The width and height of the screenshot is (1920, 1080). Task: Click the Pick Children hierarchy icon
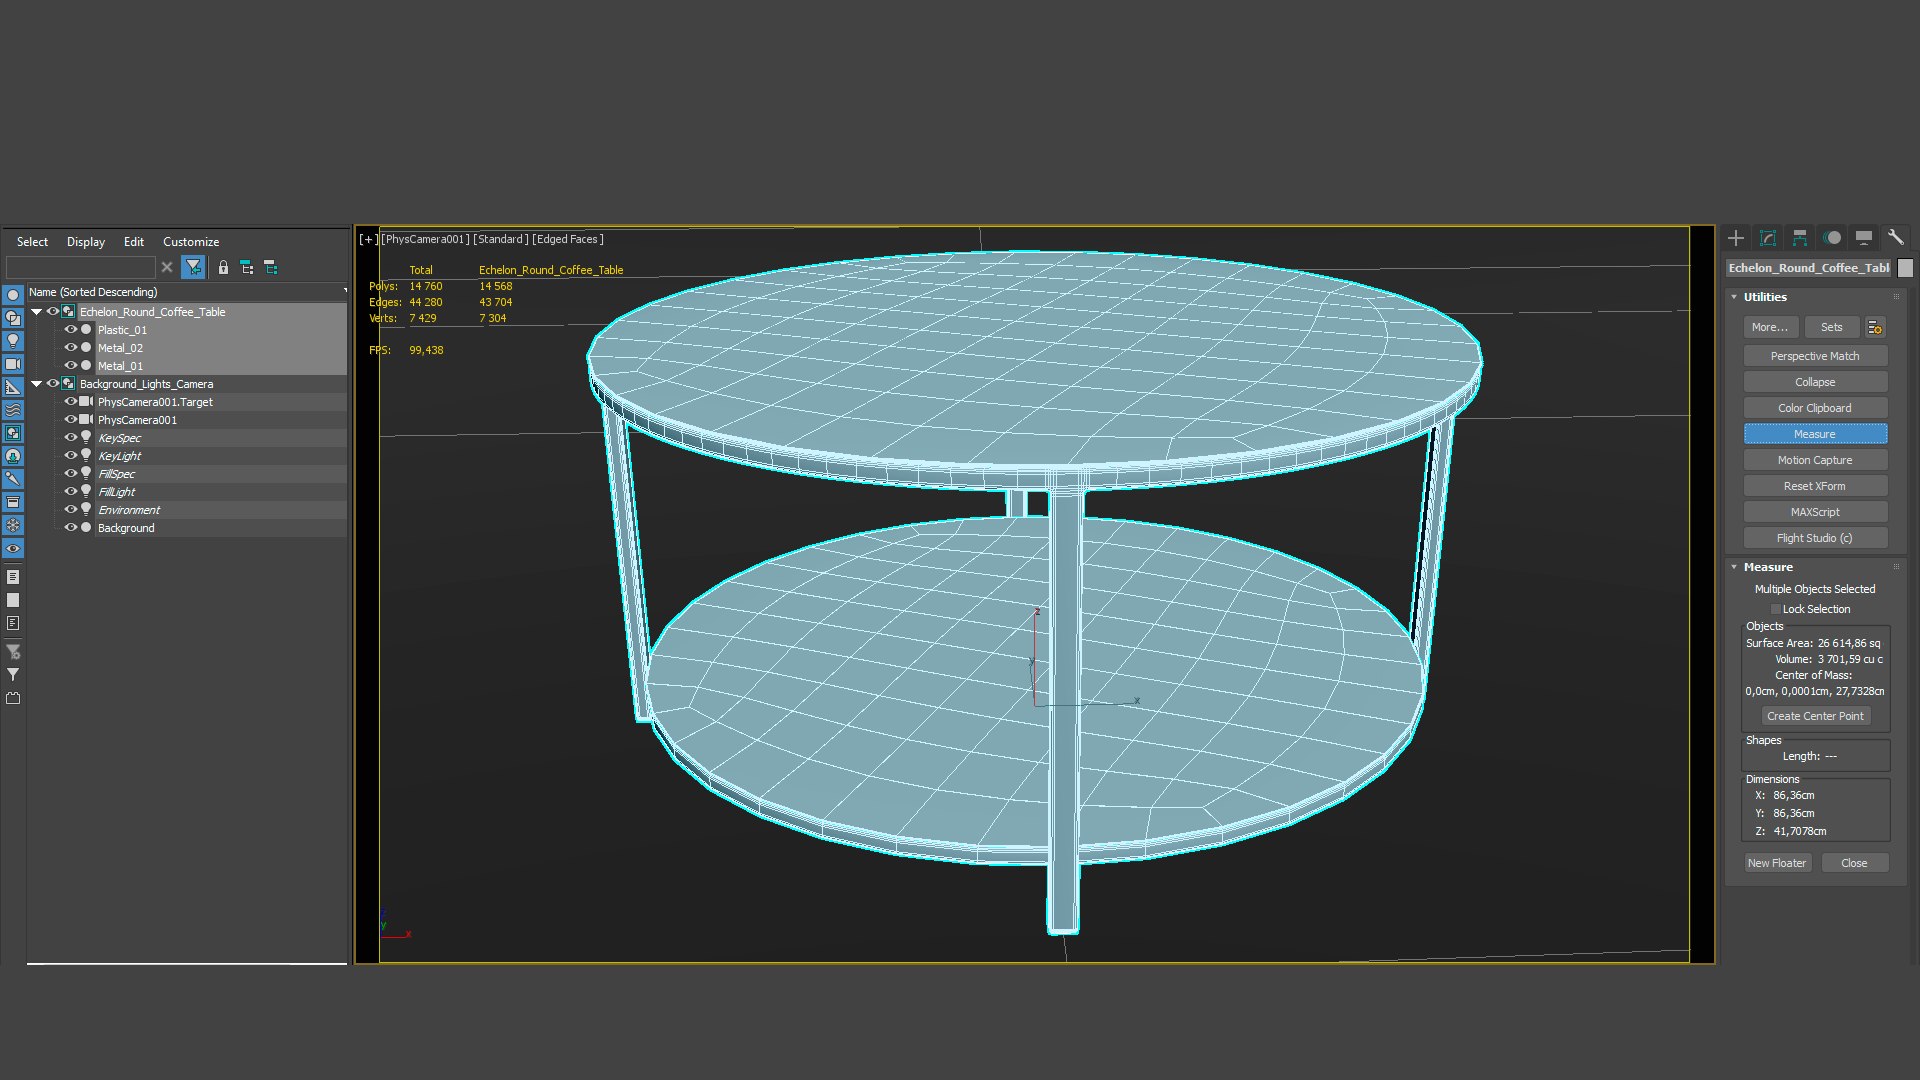pos(271,267)
